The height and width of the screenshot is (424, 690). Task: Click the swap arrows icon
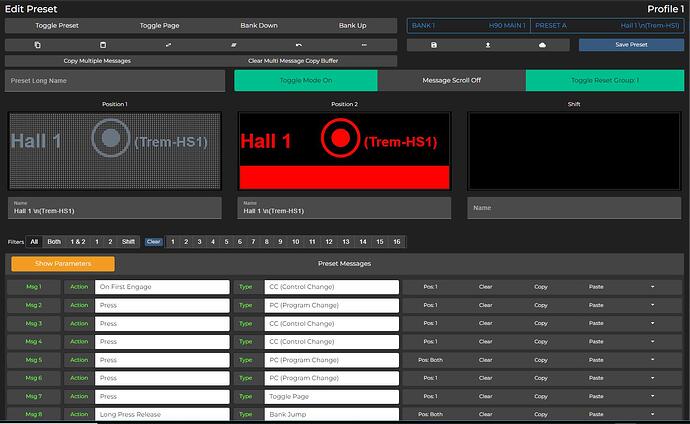(168, 45)
